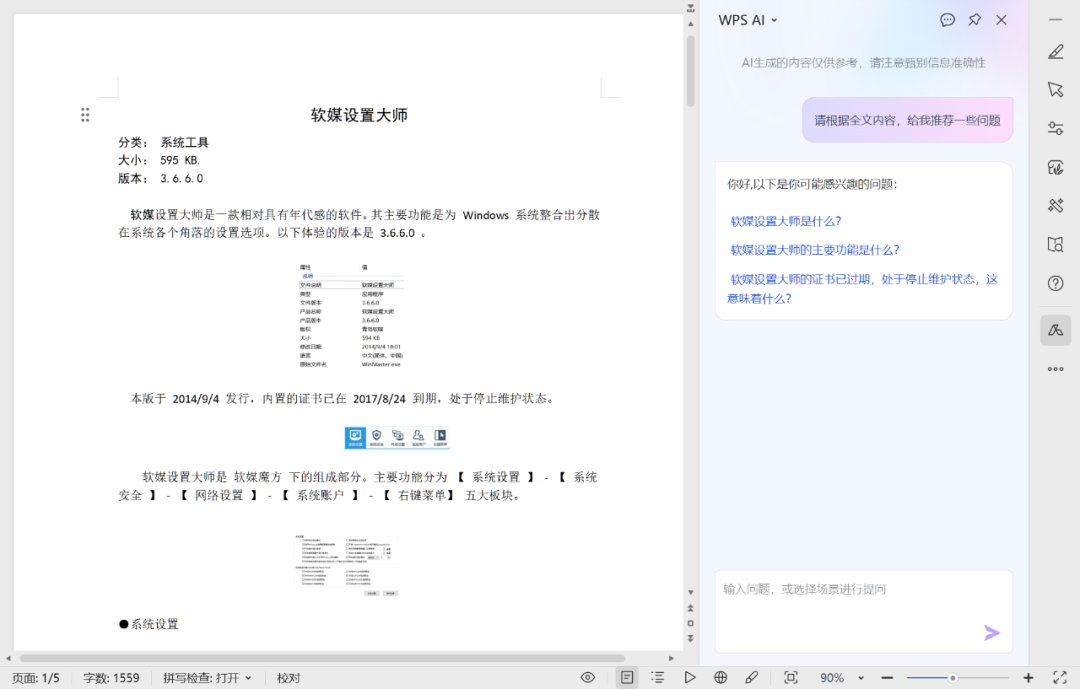
Task: Click fit-to-page zoom icon
Action: 791,678
